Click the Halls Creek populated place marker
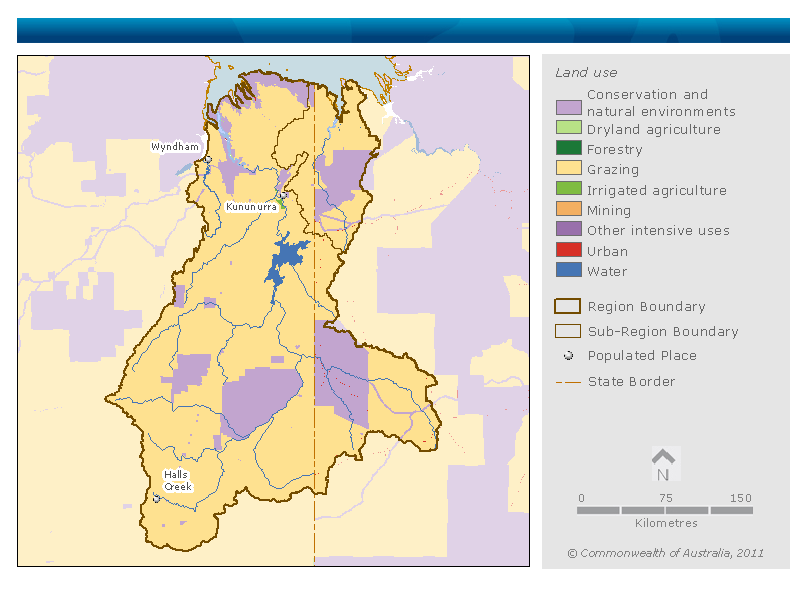Viewport: 790px width, 594px height. click(156, 498)
